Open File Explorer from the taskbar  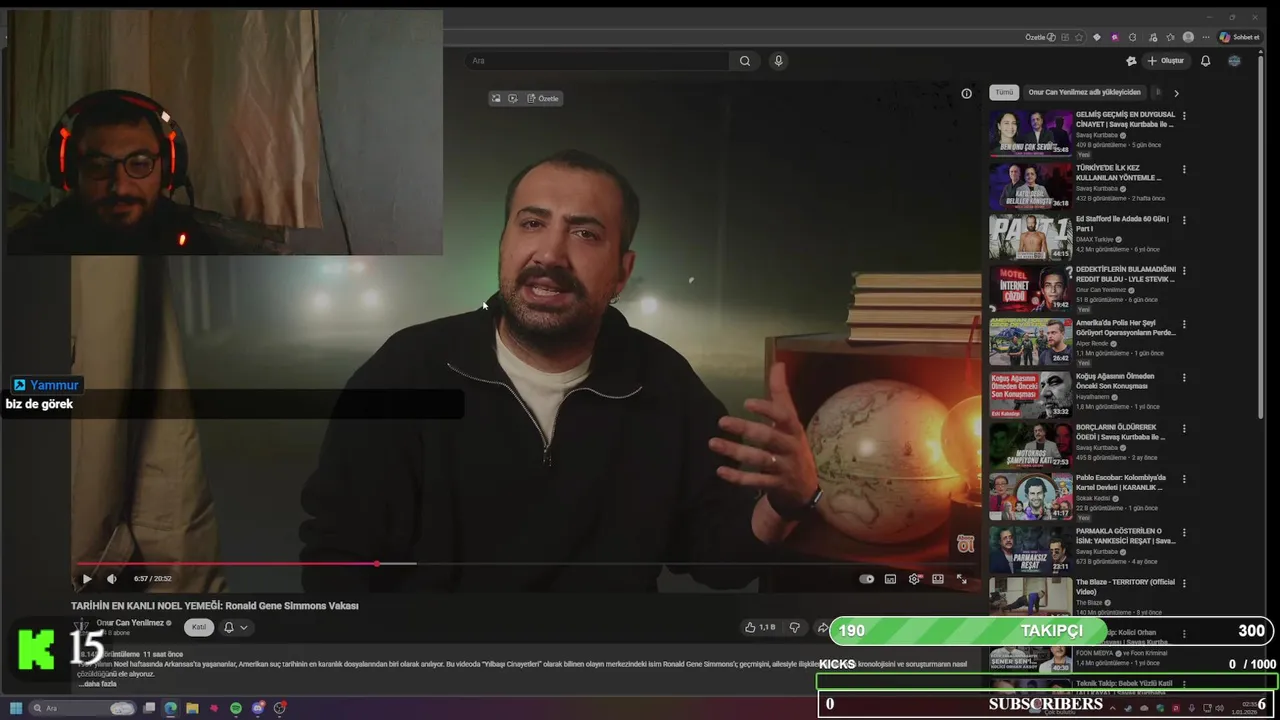(x=192, y=708)
